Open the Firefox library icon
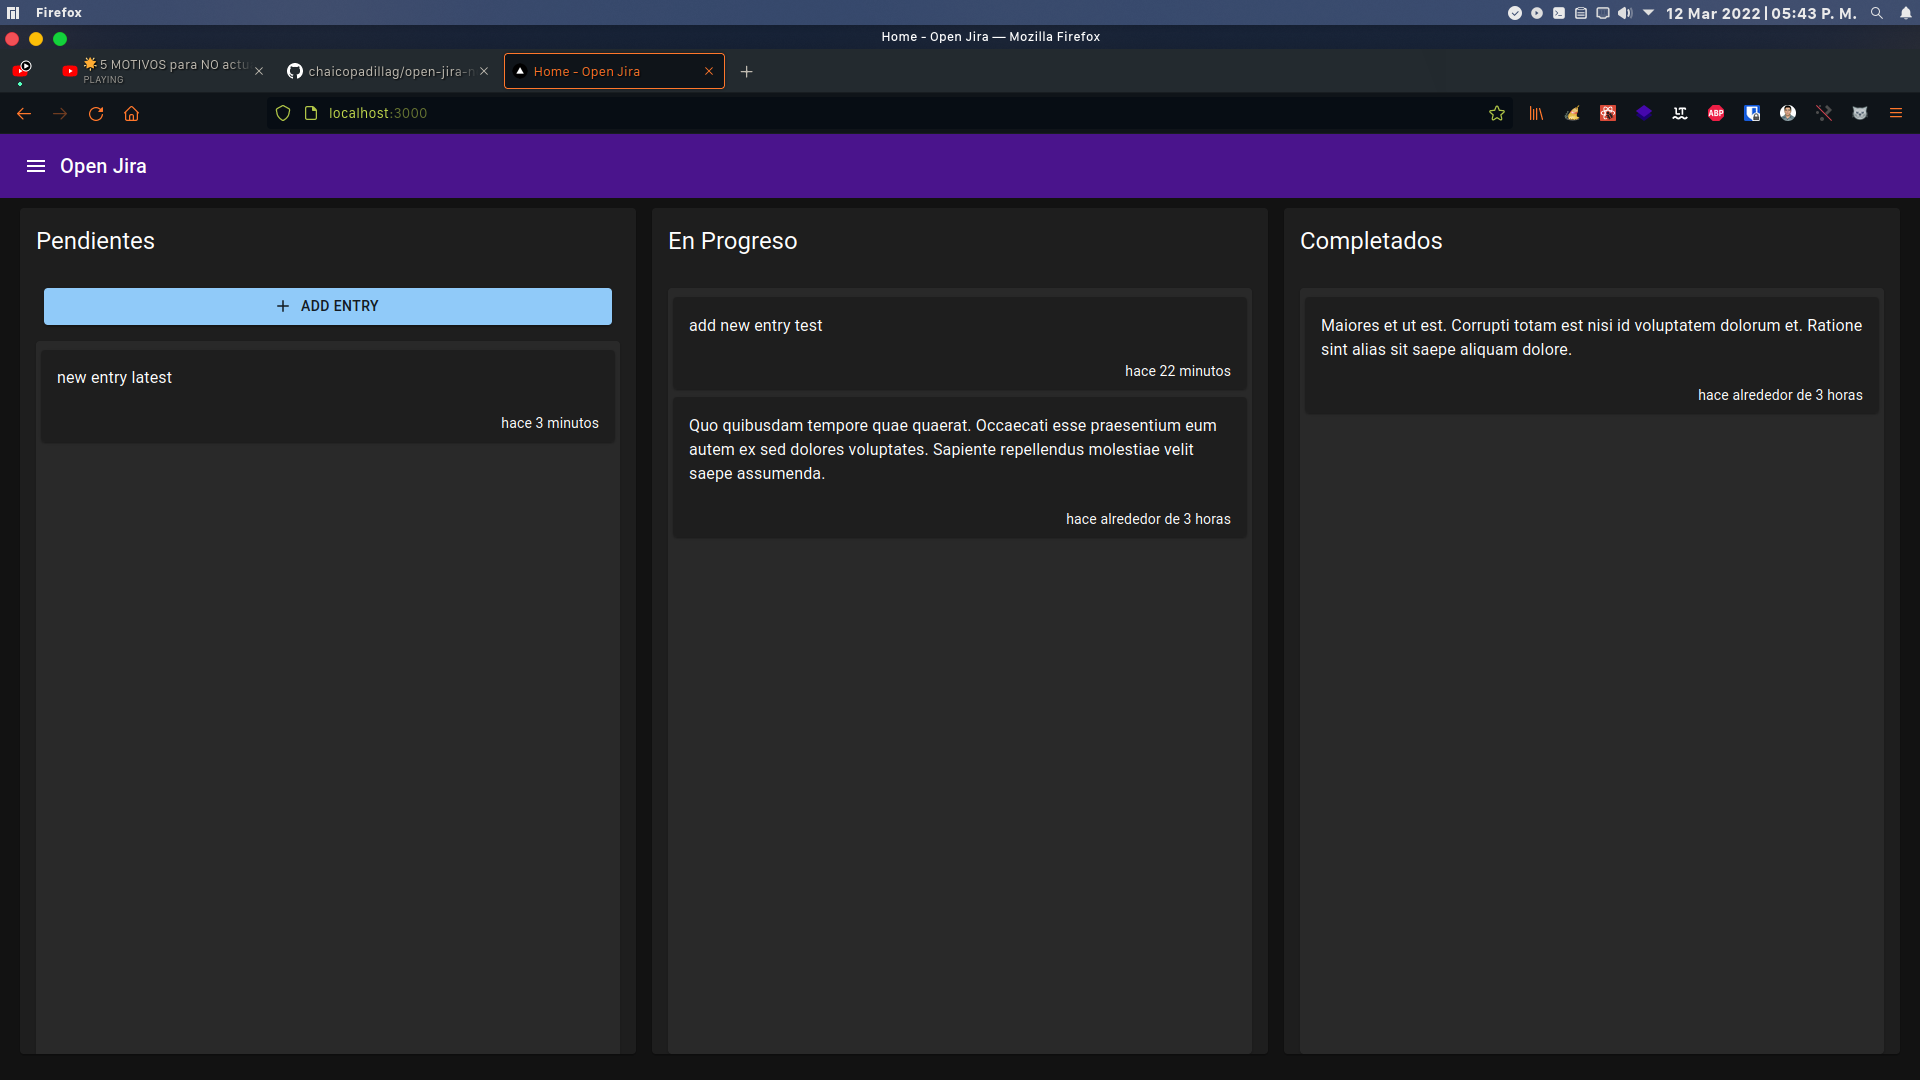The image size is (1920, 1080). click(x=1536, y=114)
